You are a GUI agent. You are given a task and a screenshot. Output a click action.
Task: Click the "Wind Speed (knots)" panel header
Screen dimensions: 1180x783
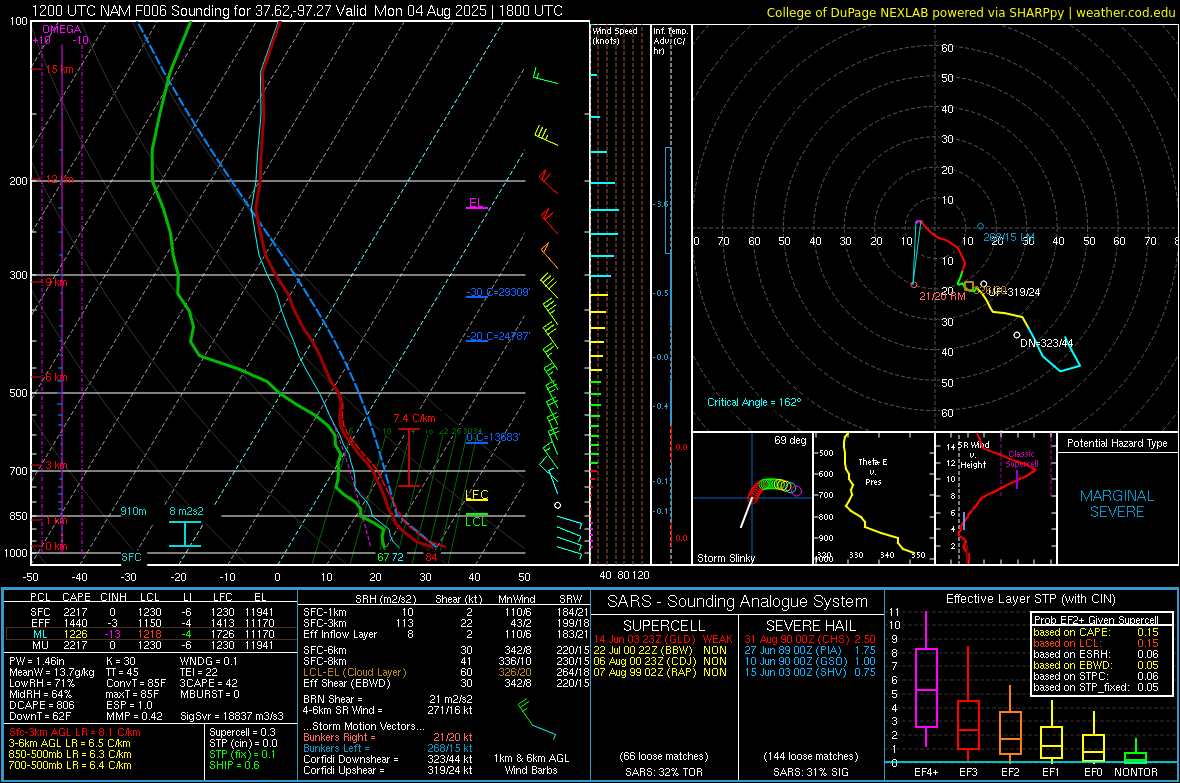click(x=615, y=35)
